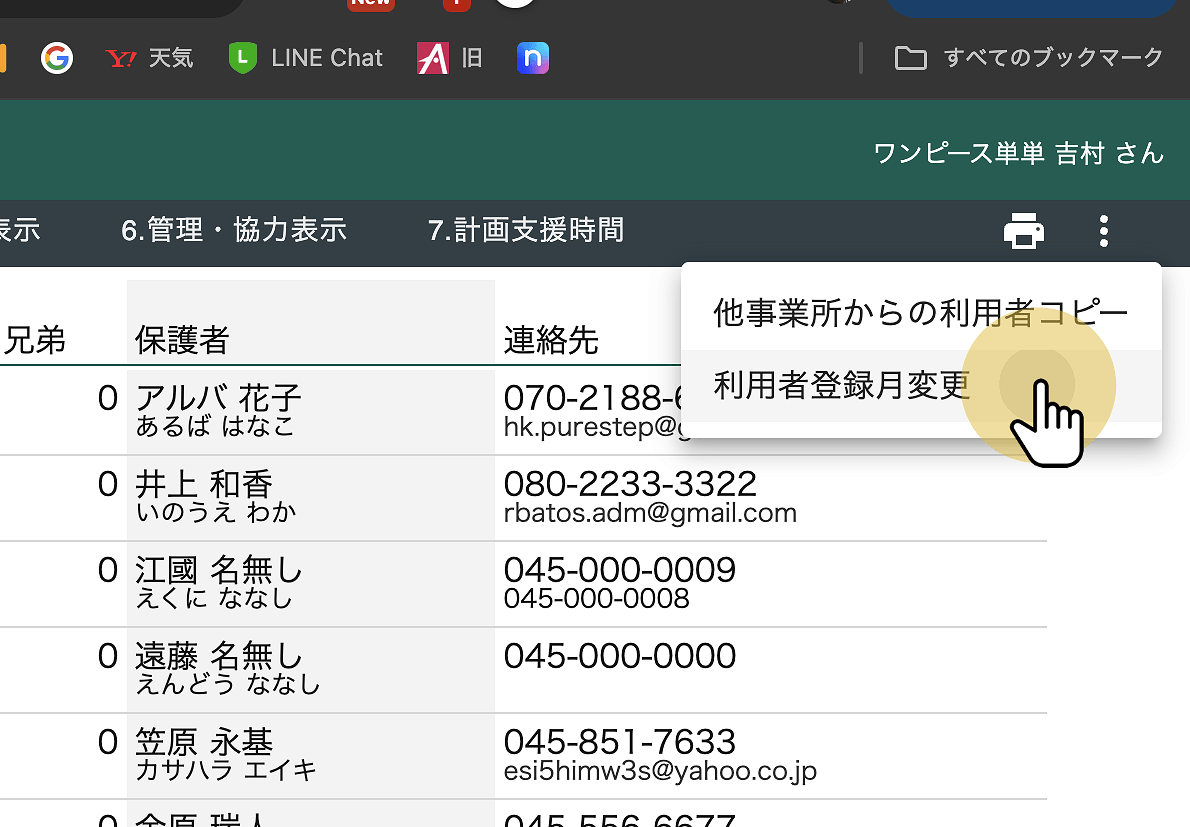Click the printer icon
The width and height of the screenshot is (1190, 827).
(1023, 231)
